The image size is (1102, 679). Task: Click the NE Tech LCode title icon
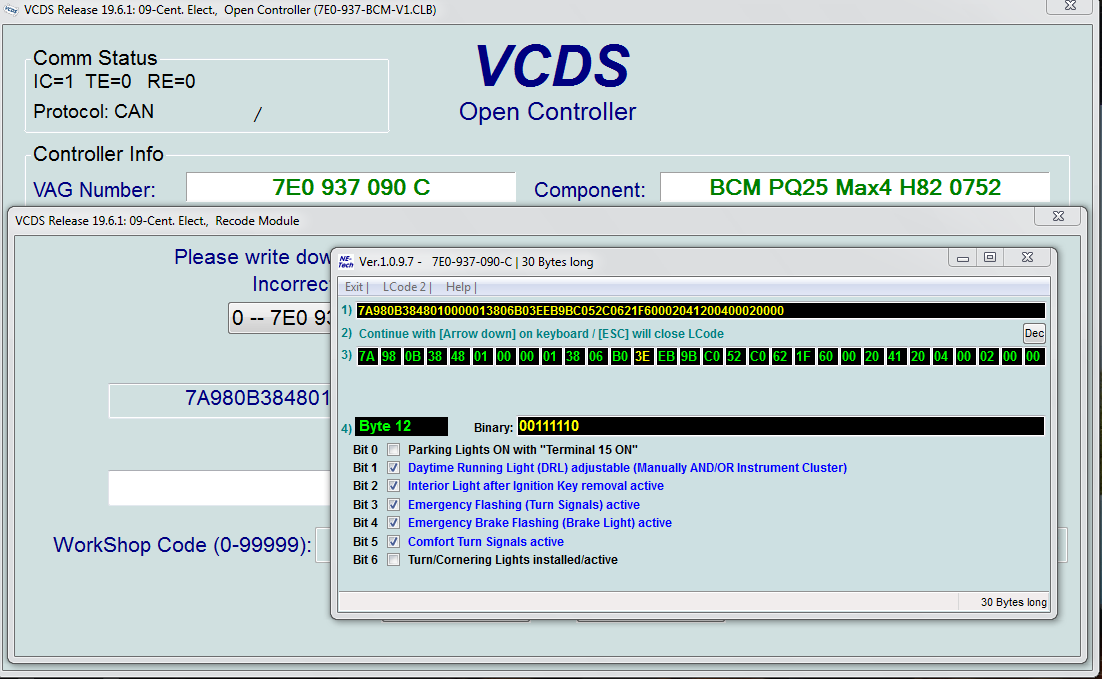click(346, 261)
